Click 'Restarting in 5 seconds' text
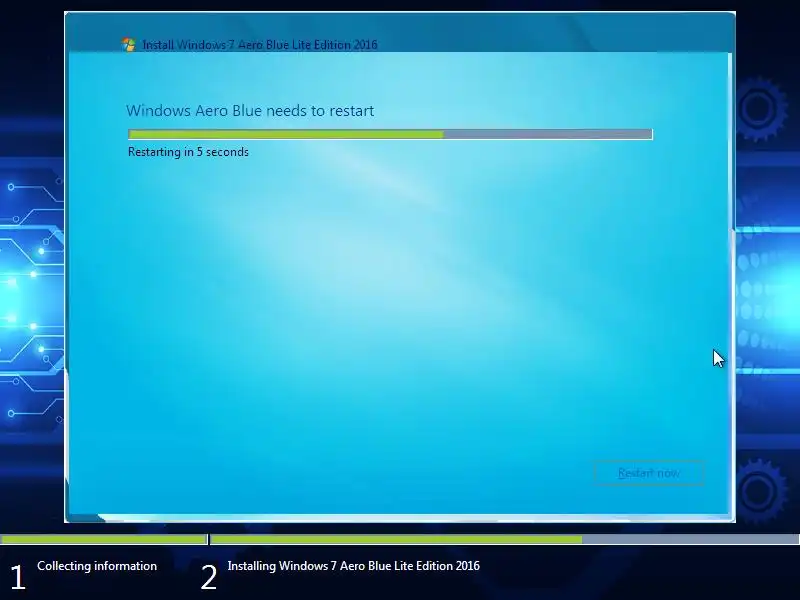Image resolution: width=800 pixels, height=600 pixels. pyautogui.click(x=188, y=152)
